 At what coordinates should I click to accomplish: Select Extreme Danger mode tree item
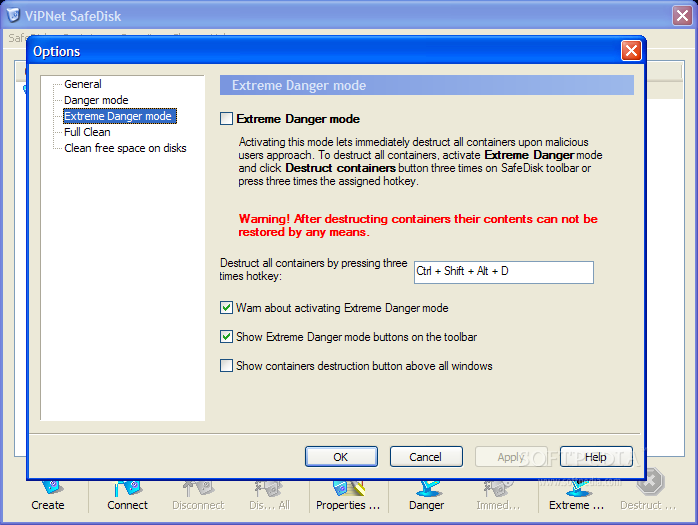coord(119,116)
